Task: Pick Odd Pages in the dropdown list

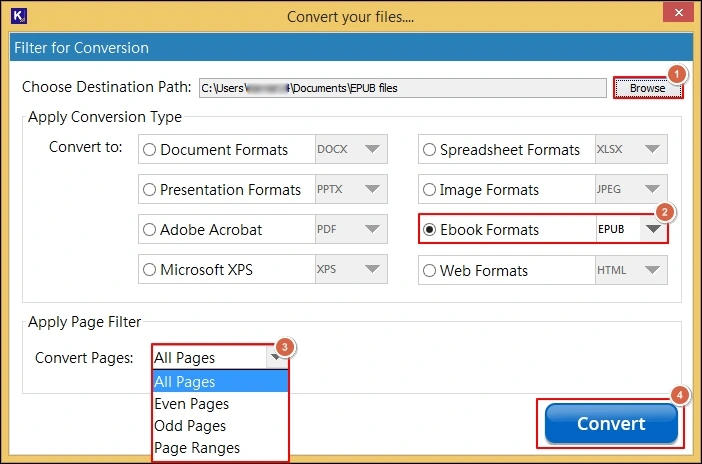Action: (190, 426)
